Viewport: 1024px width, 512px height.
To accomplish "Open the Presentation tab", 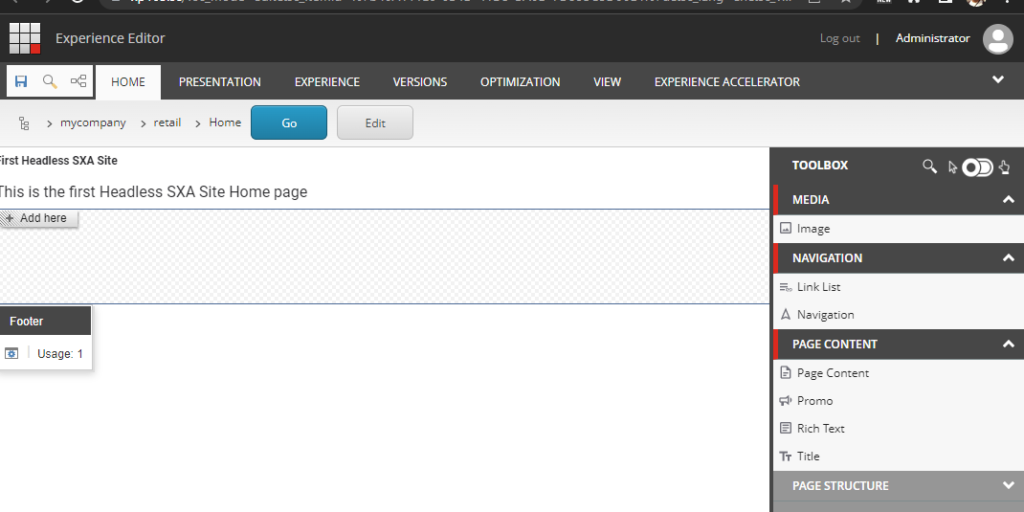I will coord(220,82).
